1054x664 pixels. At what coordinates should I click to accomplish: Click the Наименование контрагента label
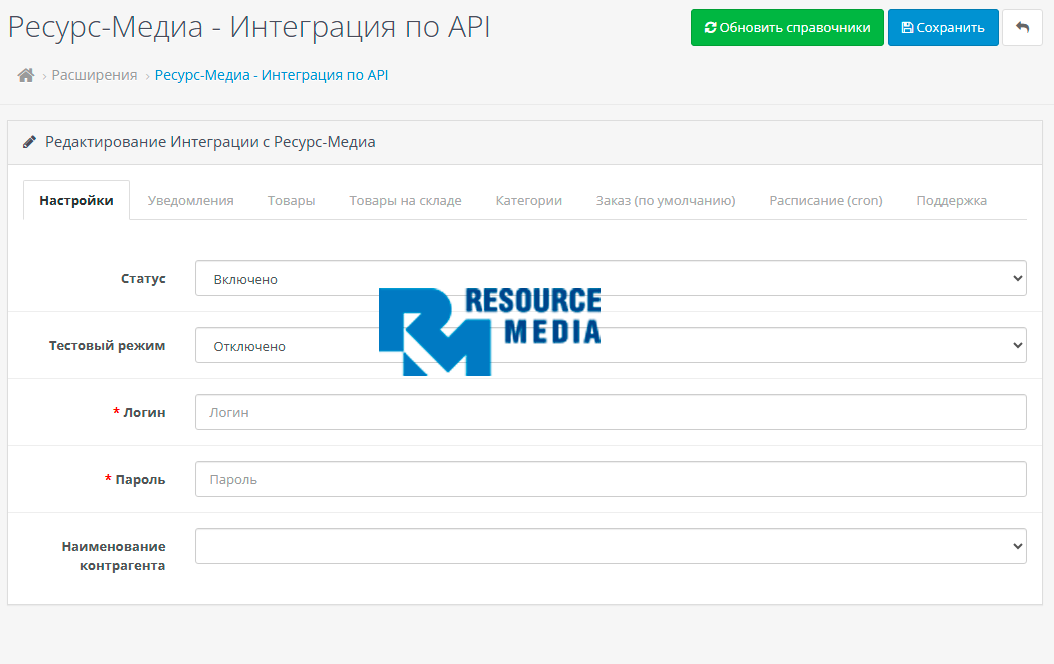pyautogui.click(x=114, y=556)
